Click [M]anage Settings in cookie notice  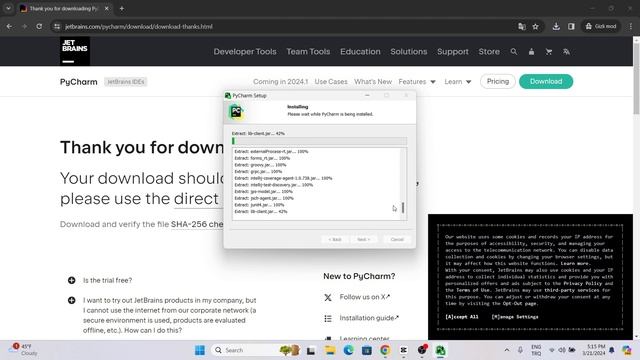[515, 317]
